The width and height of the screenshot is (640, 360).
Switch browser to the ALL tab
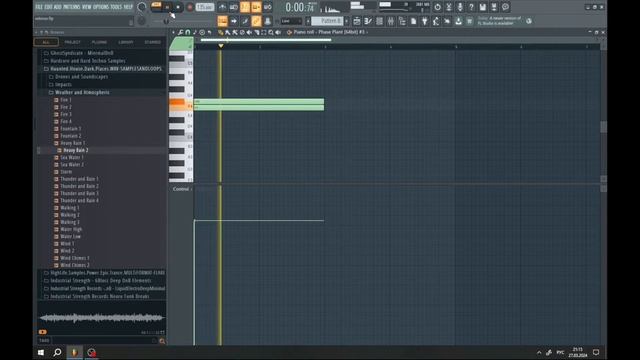coord(46,42)
